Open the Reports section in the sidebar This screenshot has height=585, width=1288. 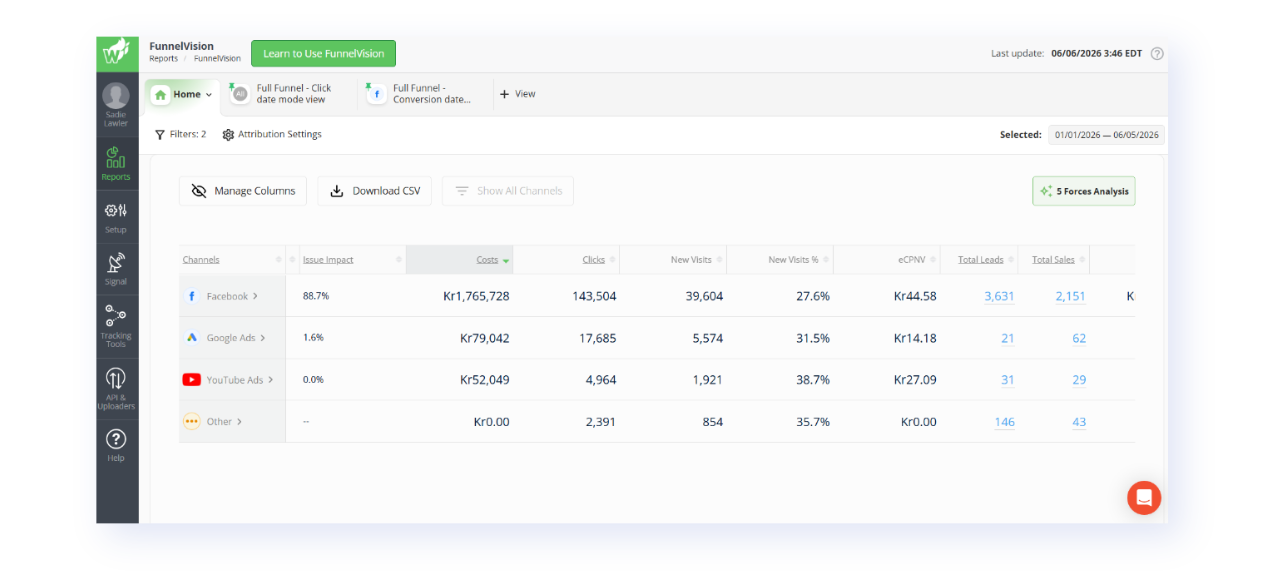click(116, 164)
